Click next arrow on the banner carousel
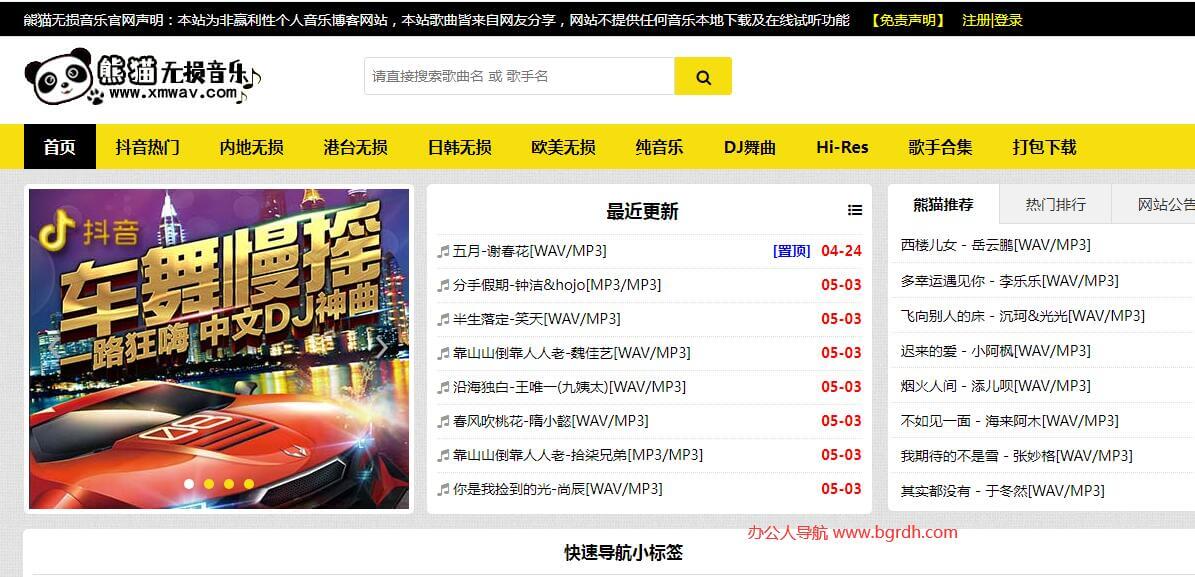 (380, 348)
